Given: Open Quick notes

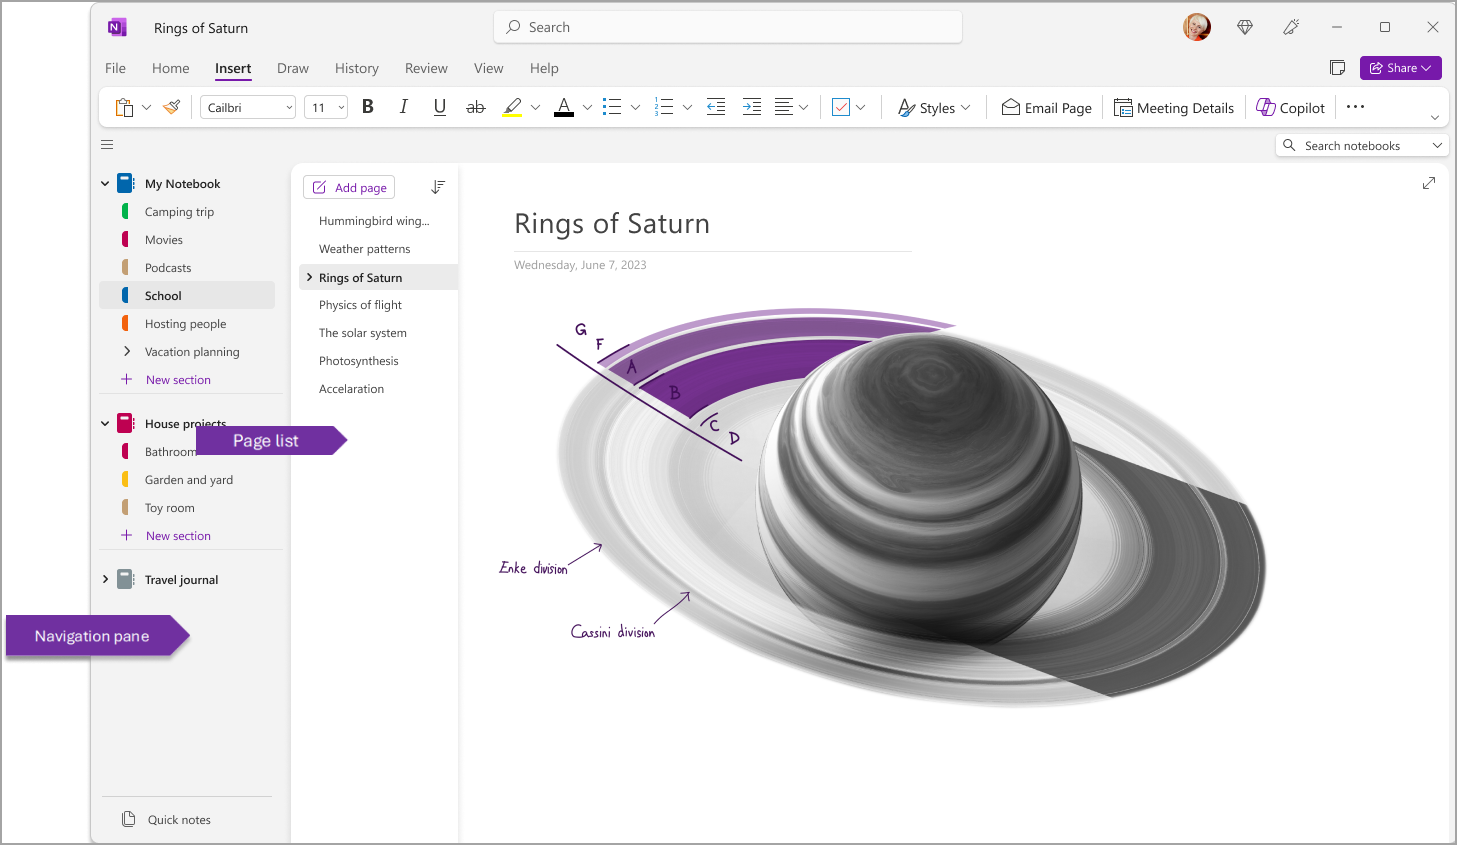Looking at the screenshot, I should point(179,819).
